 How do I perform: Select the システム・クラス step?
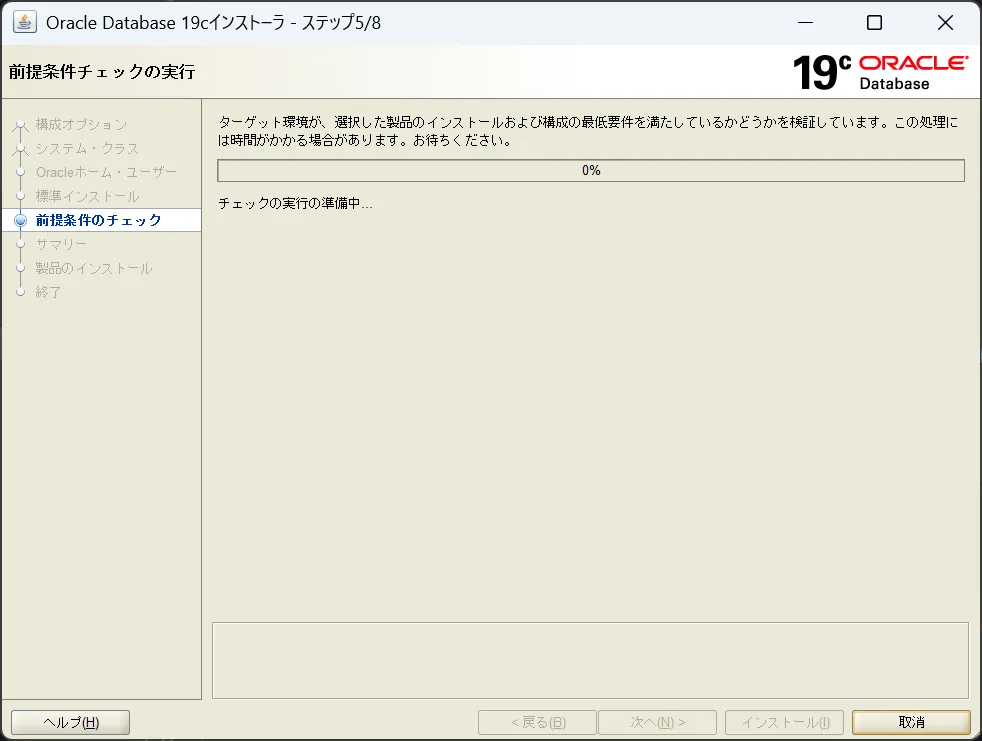tap(87, 148)
